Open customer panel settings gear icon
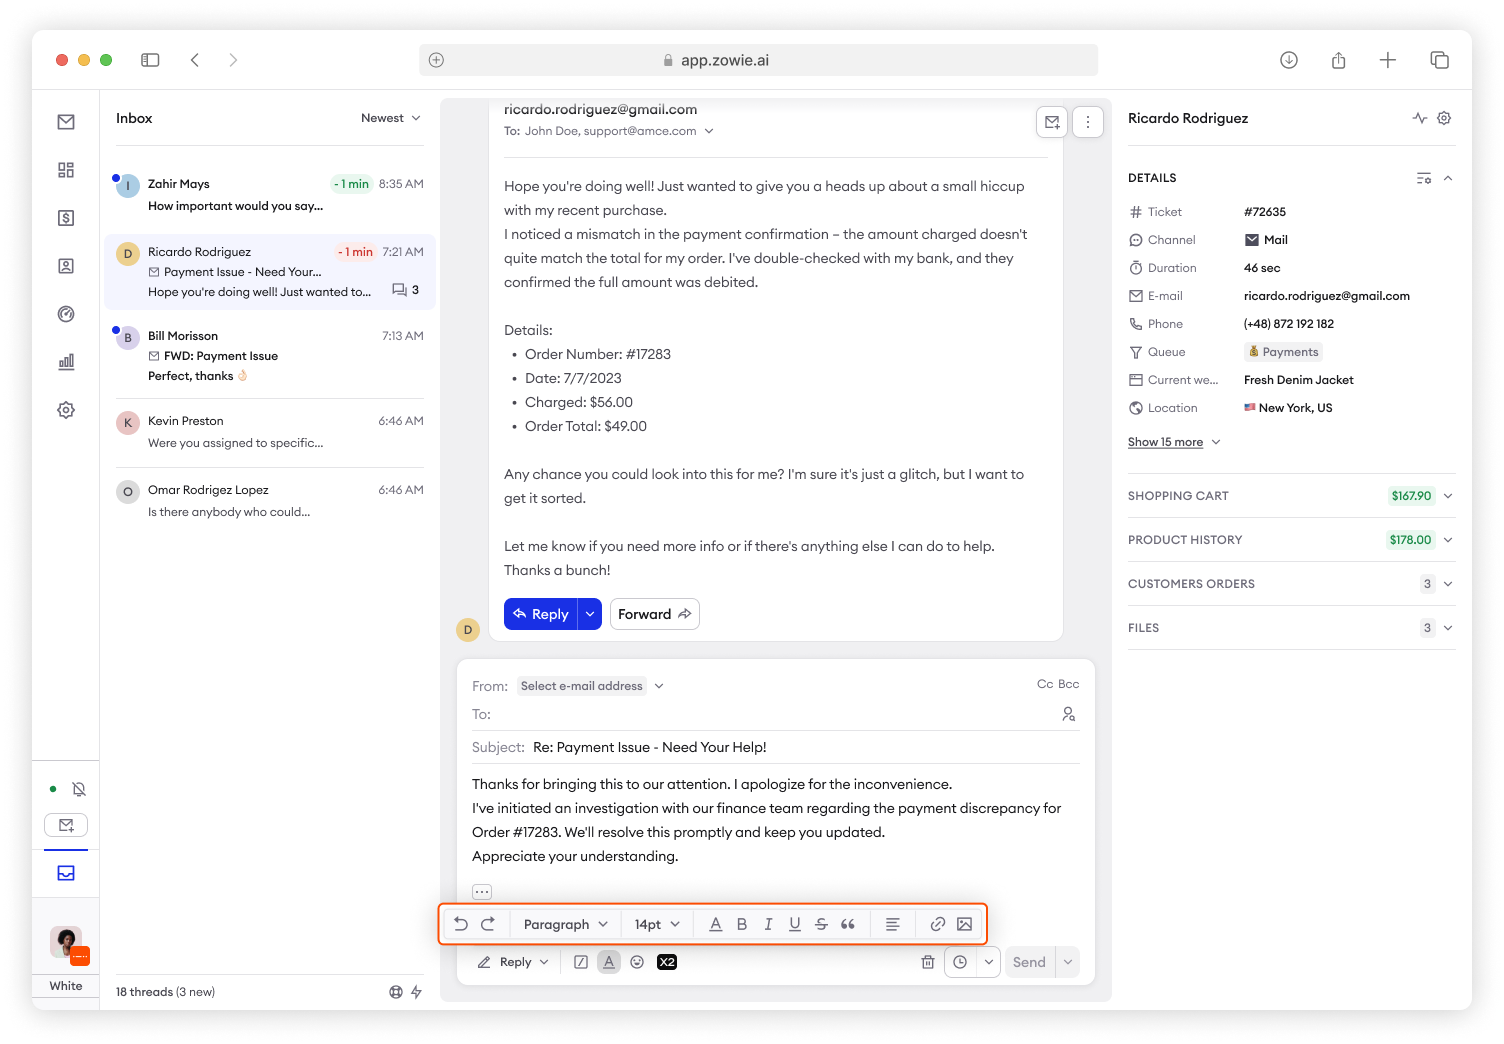Viewport: 1504px width, 1044px height. [x=1444, y=118]
